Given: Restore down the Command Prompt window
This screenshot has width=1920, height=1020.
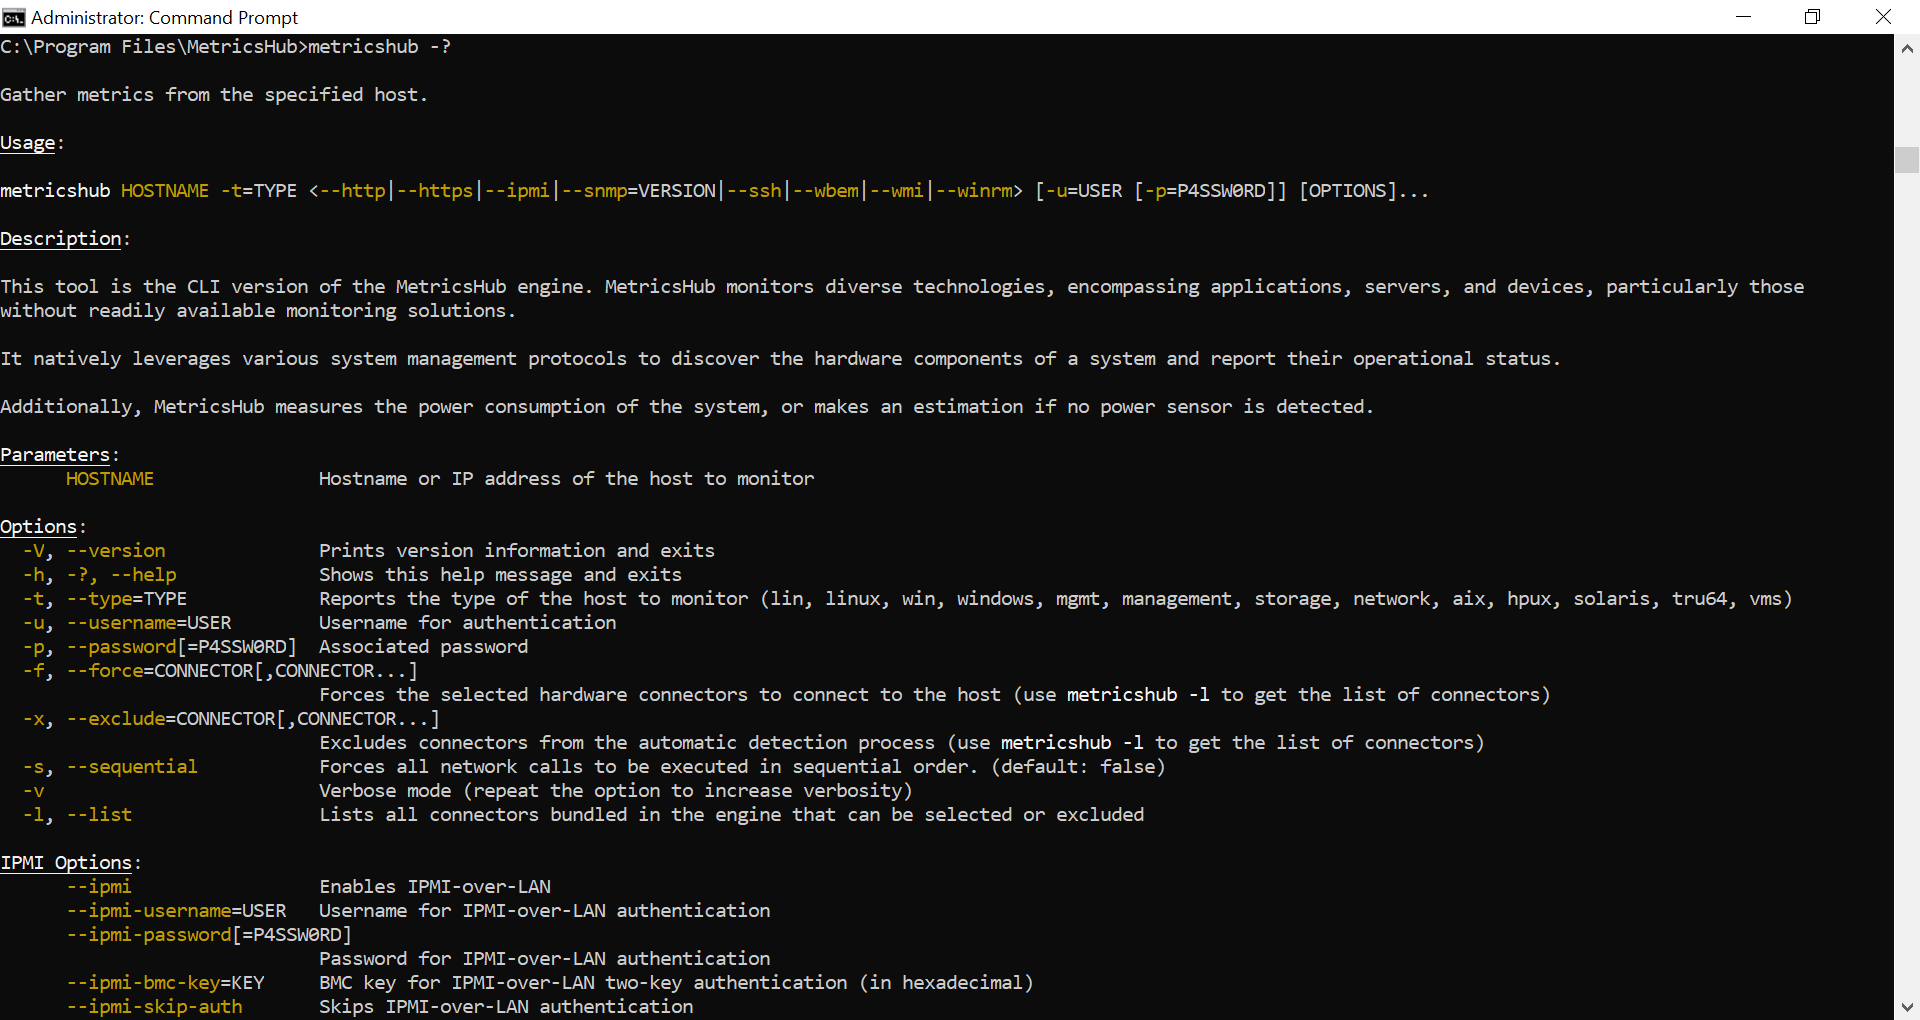Looking at the screenshot, I should (x=1812, y=17).
